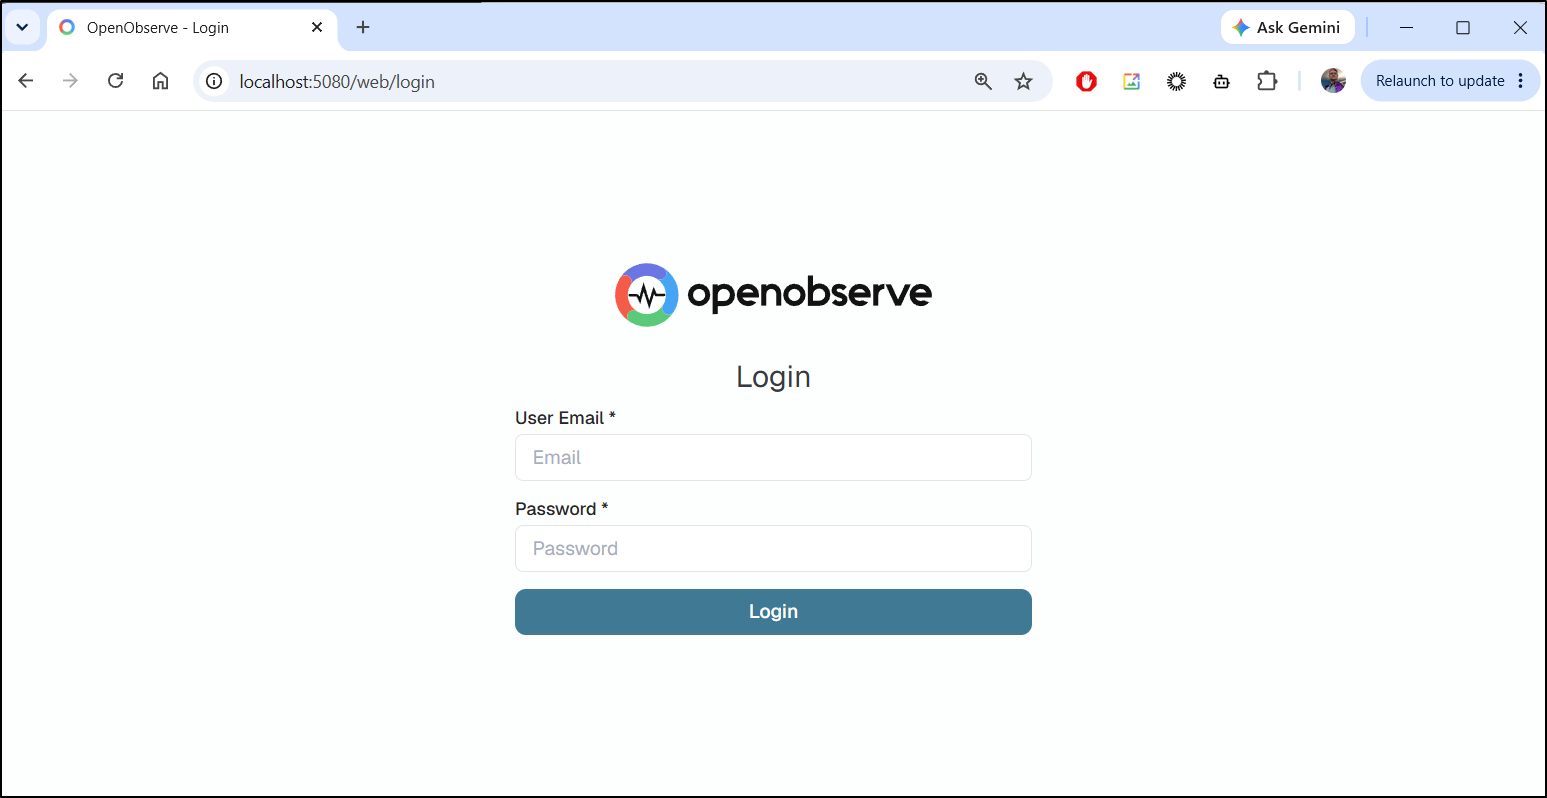Viewport: 1547px width, 798px height.
Task: Click the address bar URL localhost:5080/web/login
Action: [337, 82]
